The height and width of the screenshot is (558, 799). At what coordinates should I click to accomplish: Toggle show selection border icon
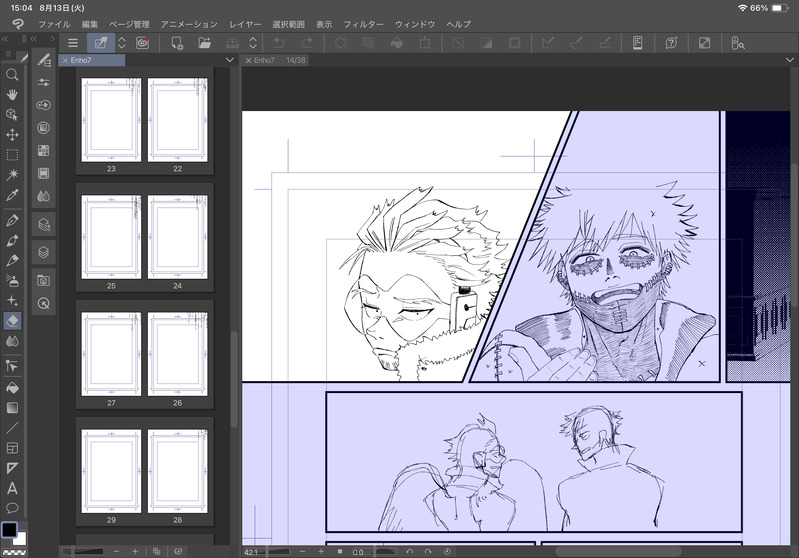point(515,43)
